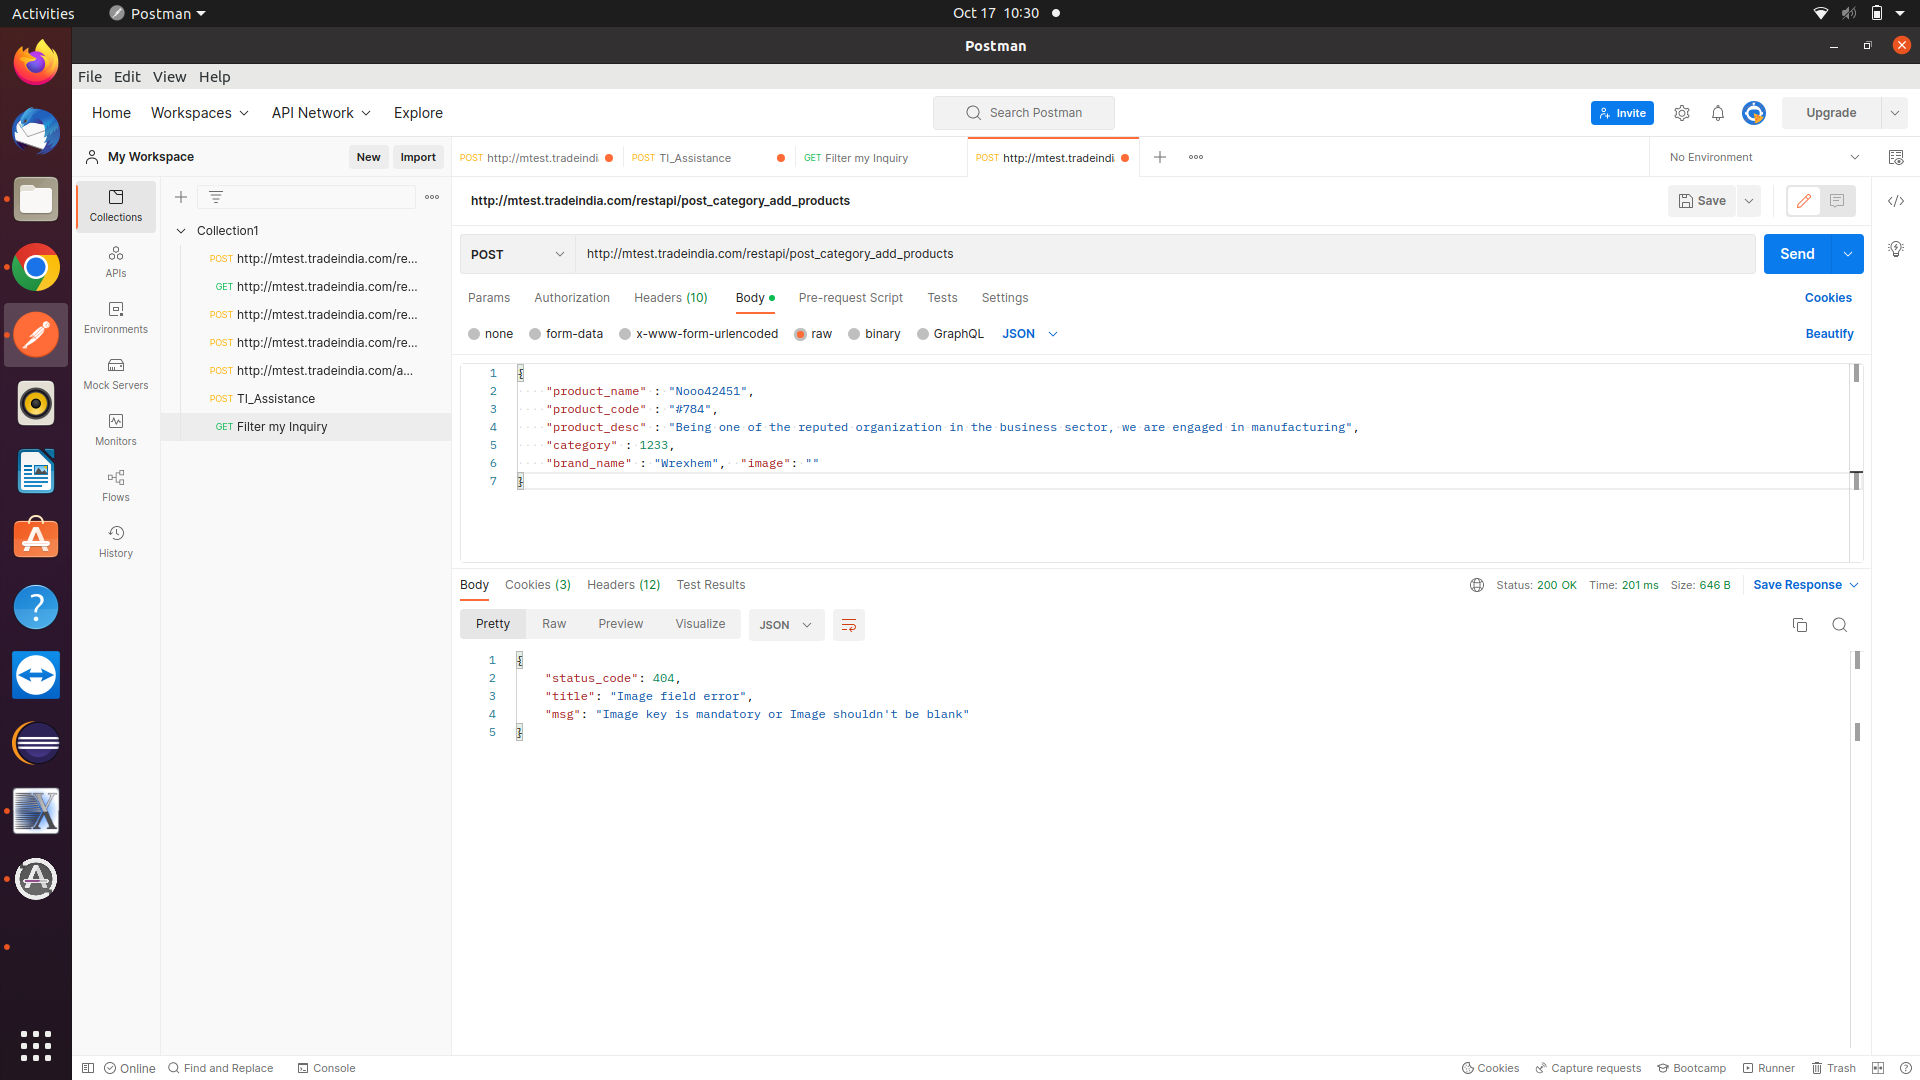Switch to the Tests tab in request

942,297
